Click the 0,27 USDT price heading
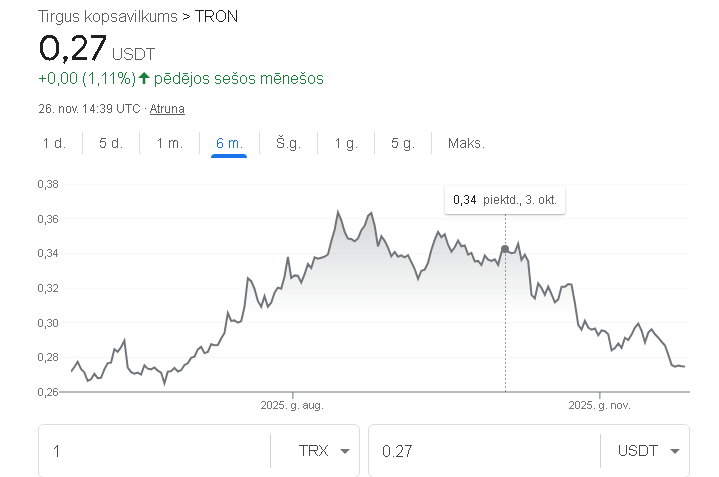The width and height of the screenshot is (719, 477). click(97, 48)
